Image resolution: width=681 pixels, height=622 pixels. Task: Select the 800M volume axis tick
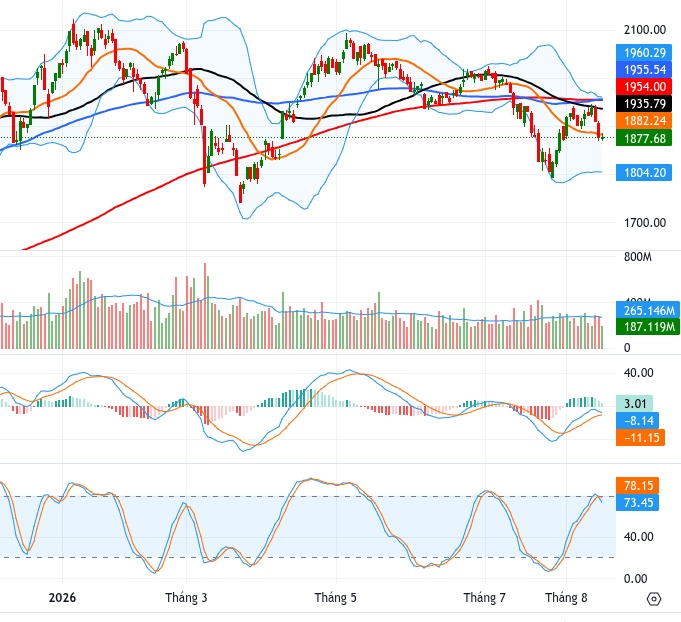pyautogui.click(x=638, y=257)
